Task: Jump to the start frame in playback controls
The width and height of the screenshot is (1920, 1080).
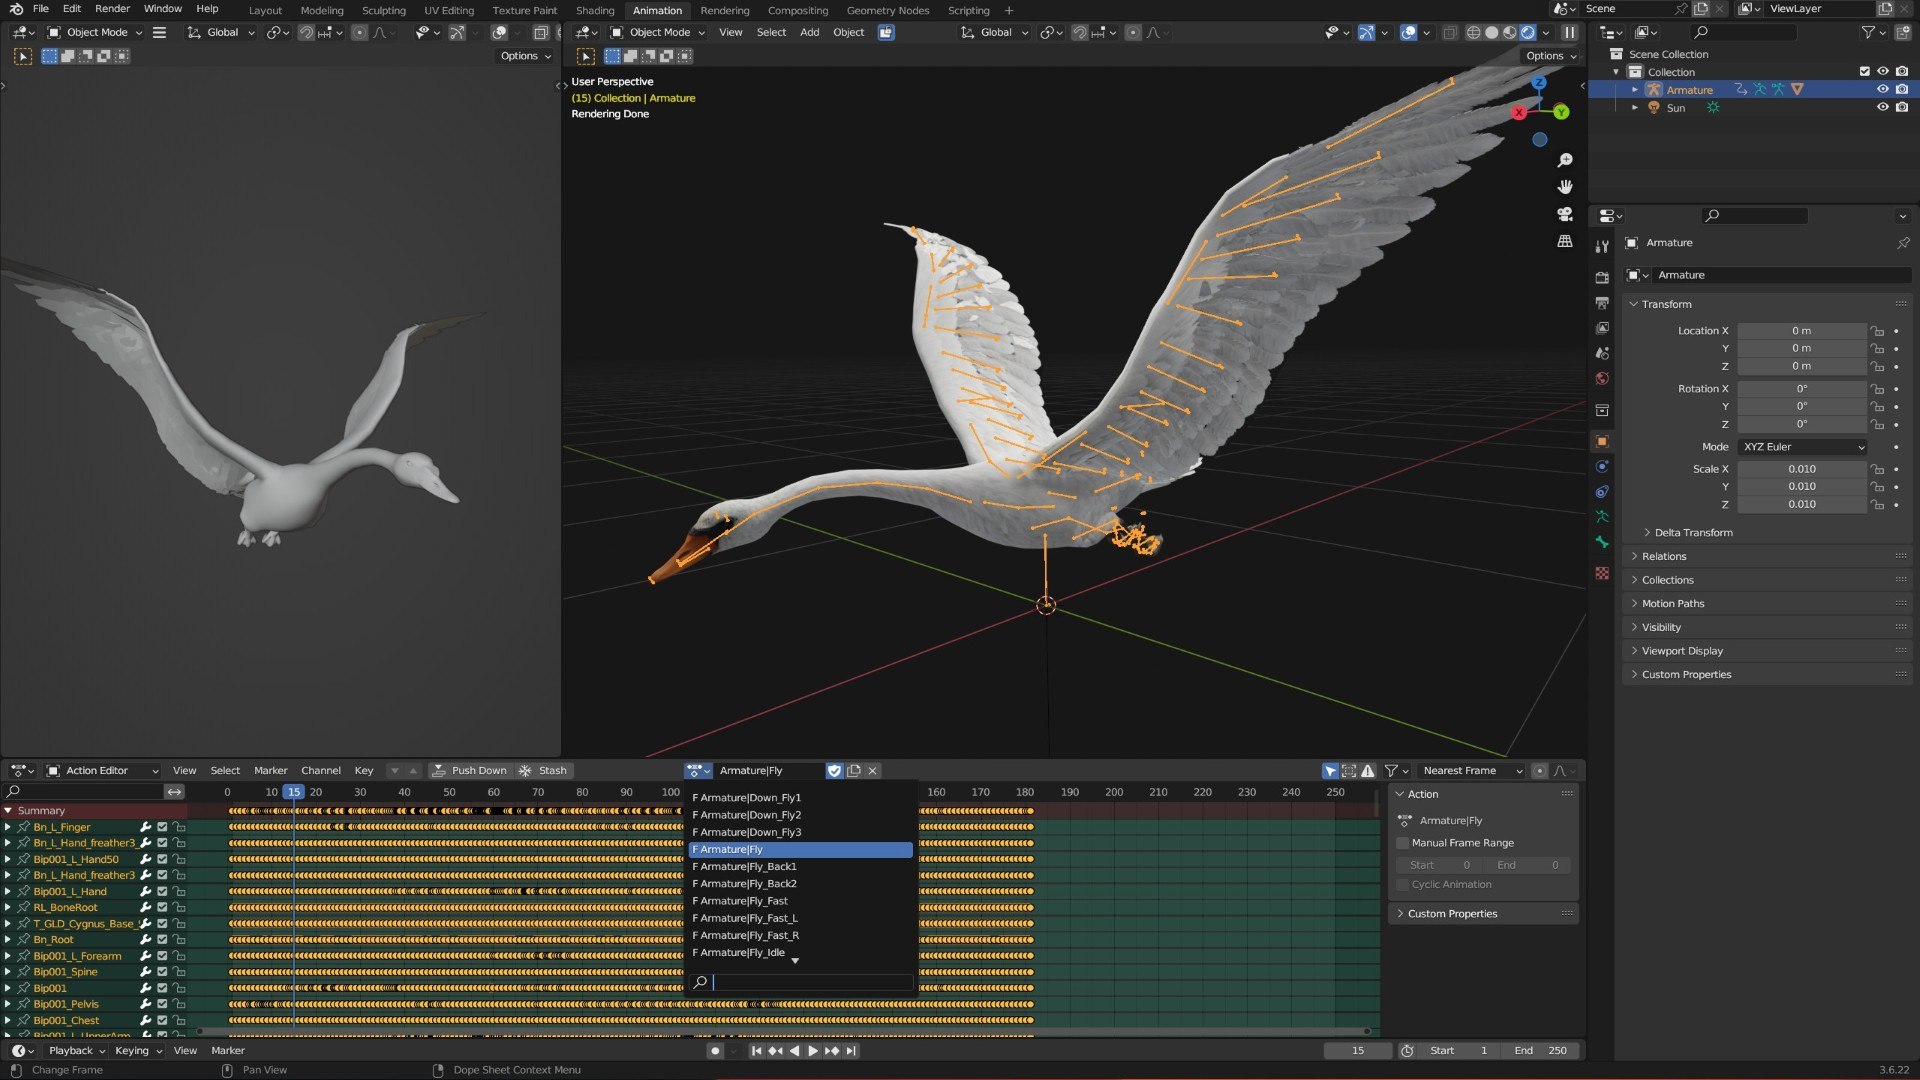Action: coord(756,1051)
